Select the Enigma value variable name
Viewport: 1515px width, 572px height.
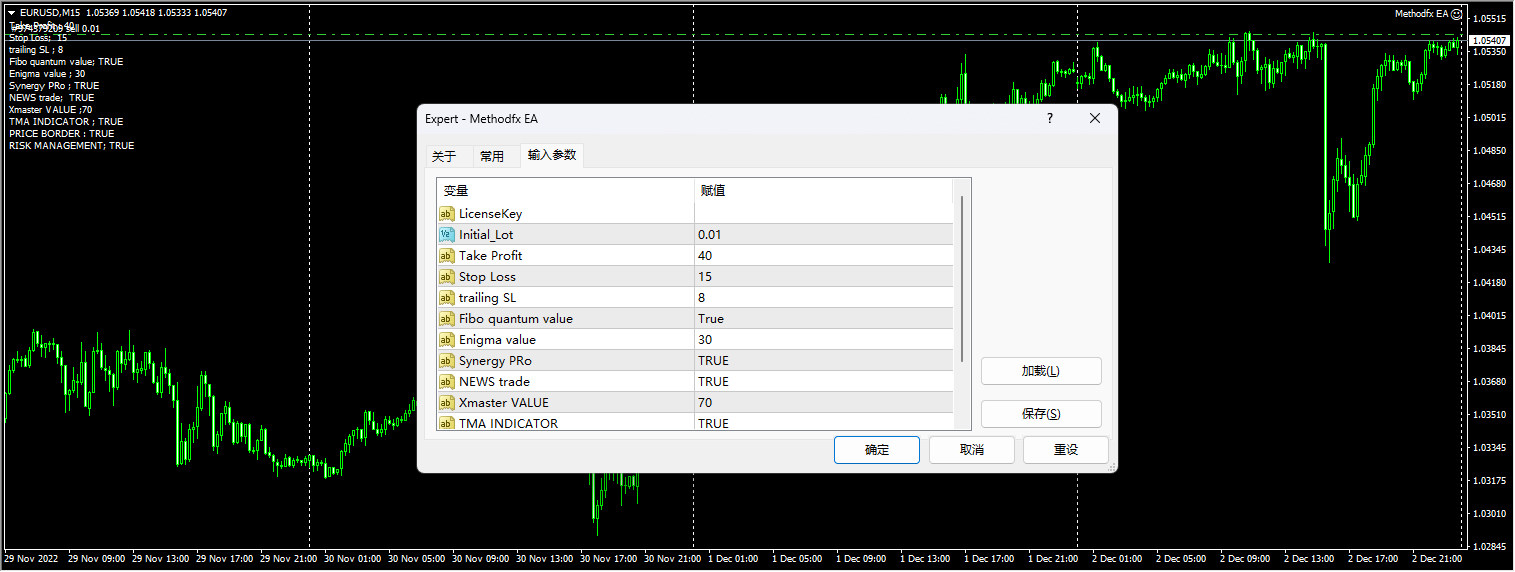[x=497, y=340]
